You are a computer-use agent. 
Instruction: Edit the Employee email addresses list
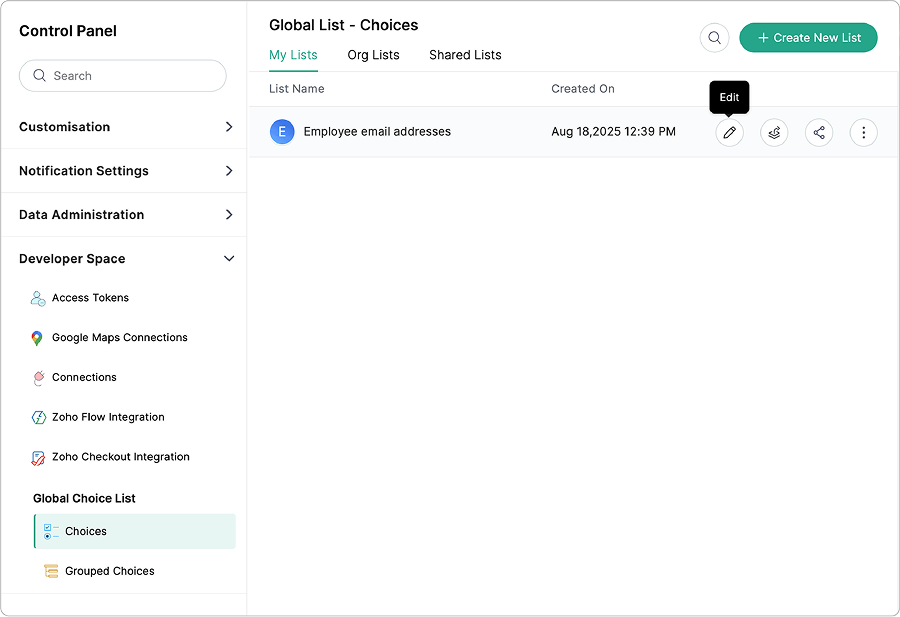pos(729,132)
